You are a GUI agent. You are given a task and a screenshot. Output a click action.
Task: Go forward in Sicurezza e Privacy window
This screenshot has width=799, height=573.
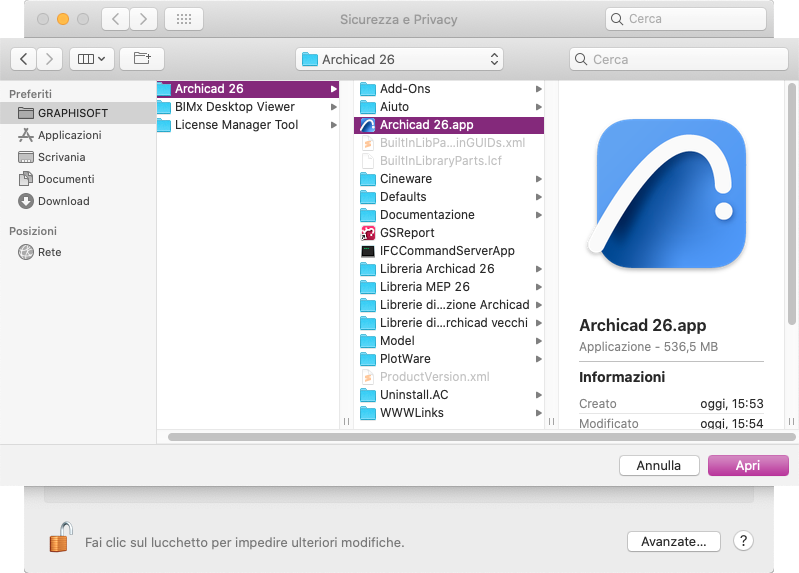143,19
